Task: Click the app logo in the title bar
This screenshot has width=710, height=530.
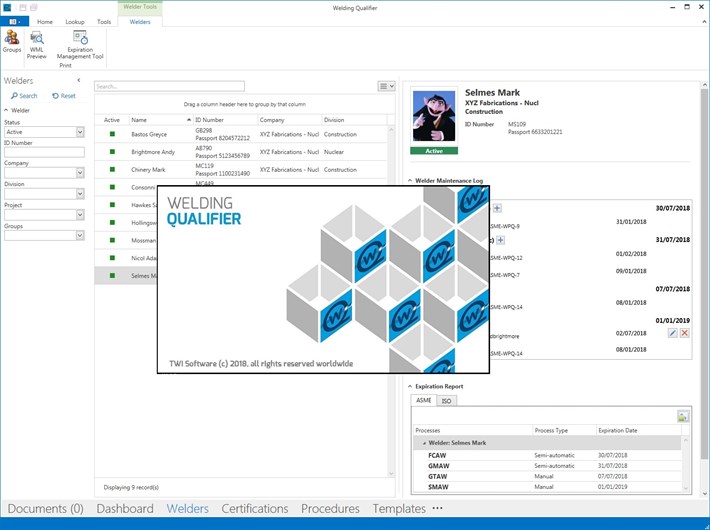Action: point(7,7)
